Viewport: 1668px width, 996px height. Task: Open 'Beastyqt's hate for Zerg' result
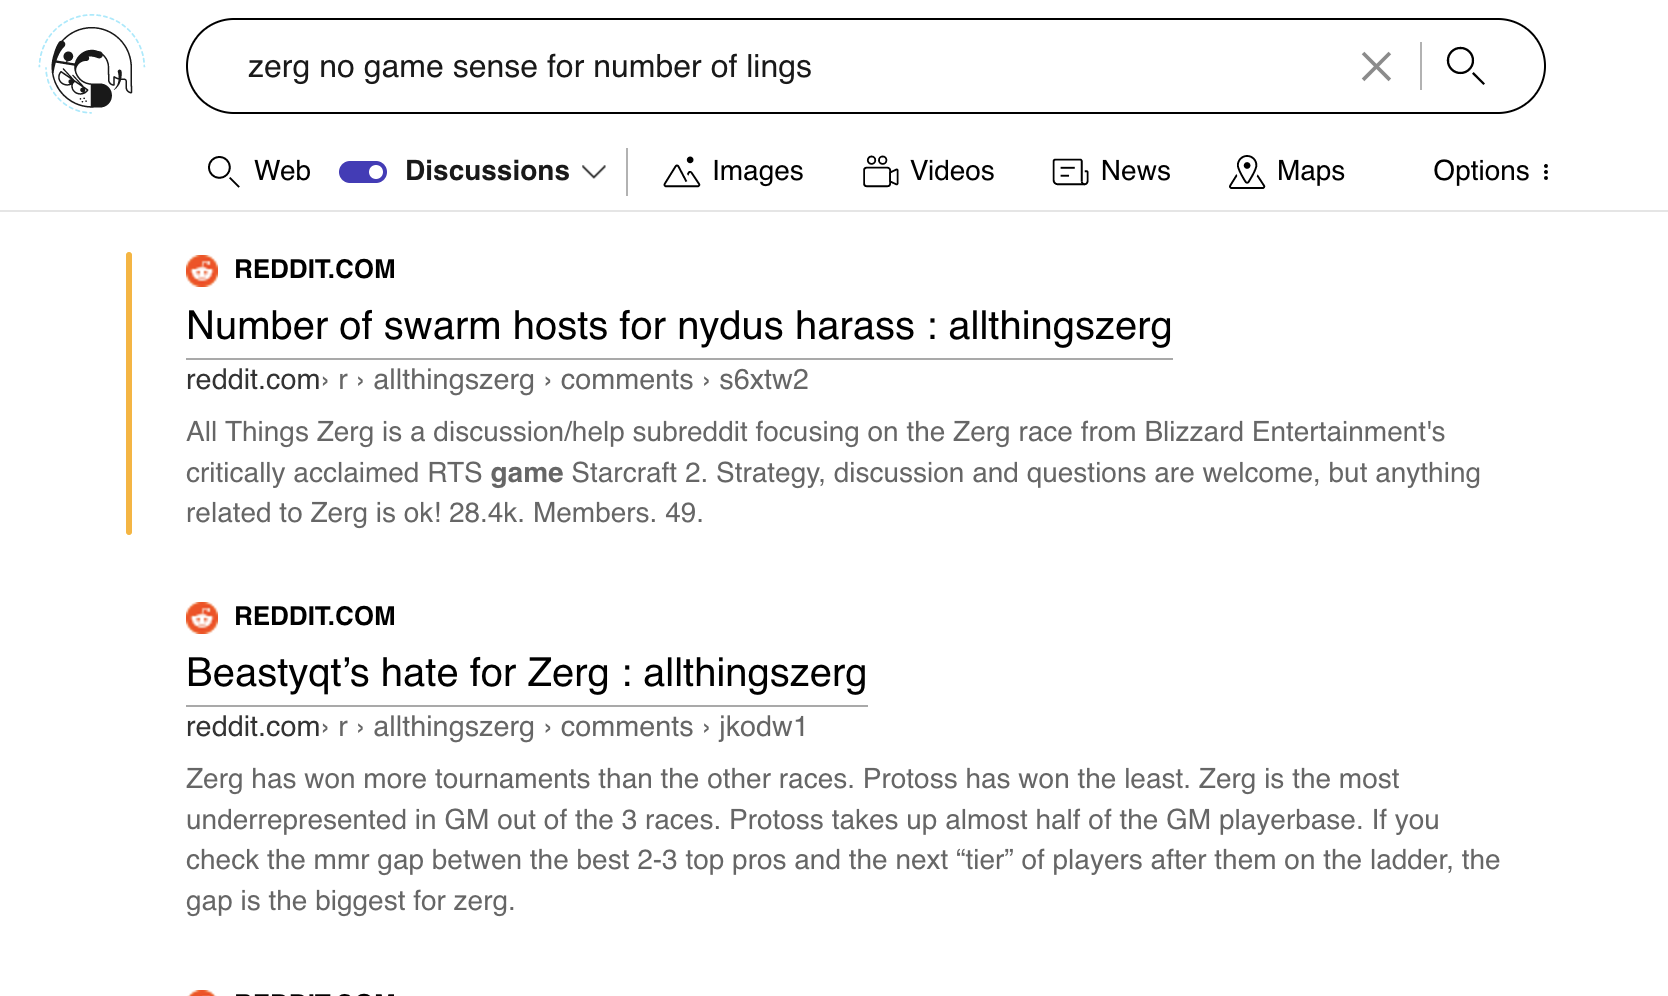click(x=526, y=674)
